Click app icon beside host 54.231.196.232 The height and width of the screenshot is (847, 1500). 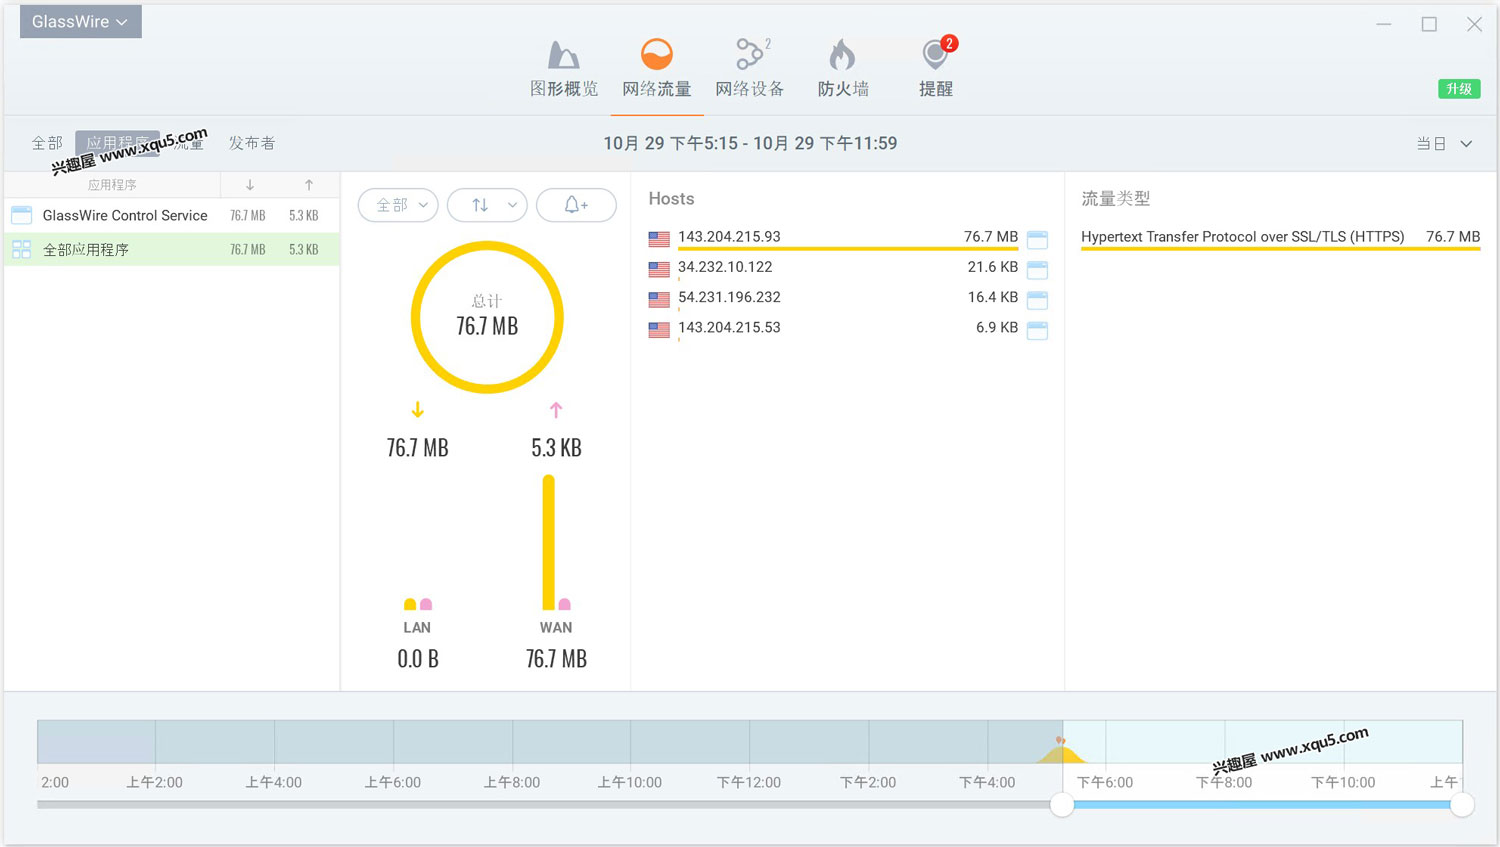point(1038,299)
